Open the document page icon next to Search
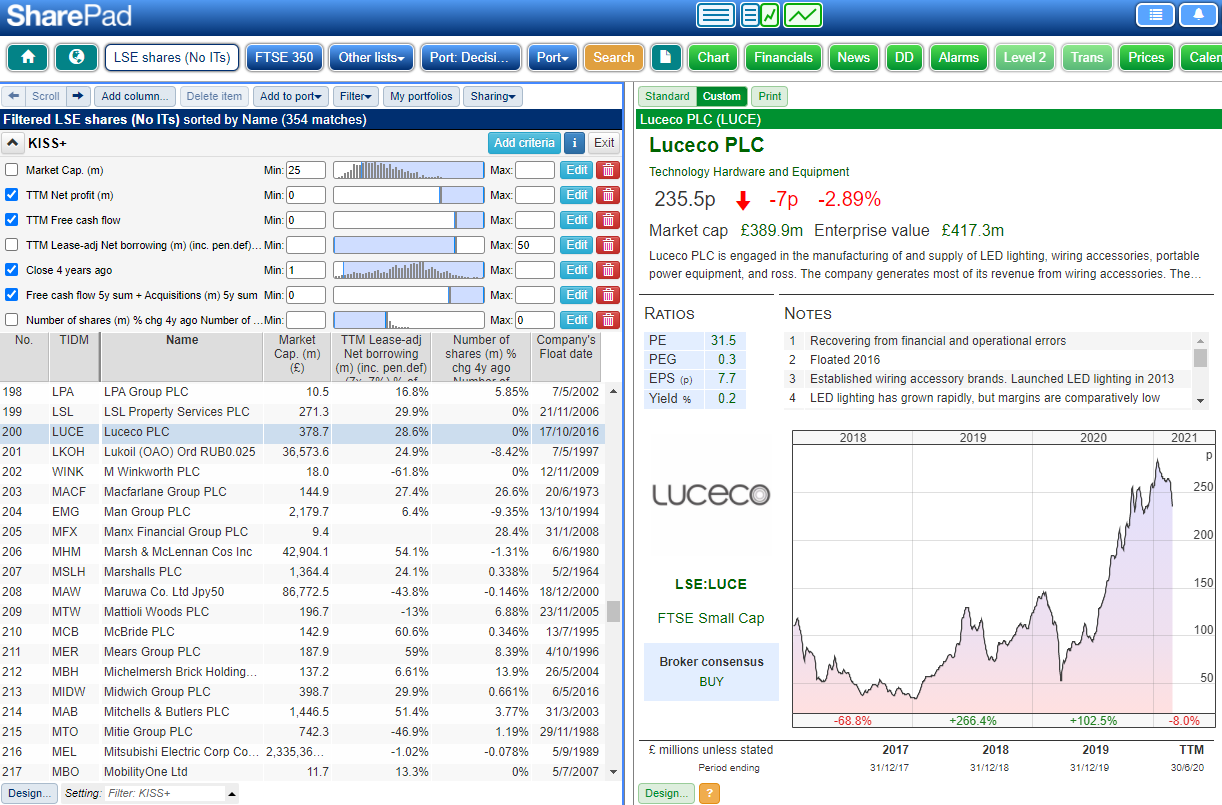This screenshot has width=1222, height=805. click(666, 57)
